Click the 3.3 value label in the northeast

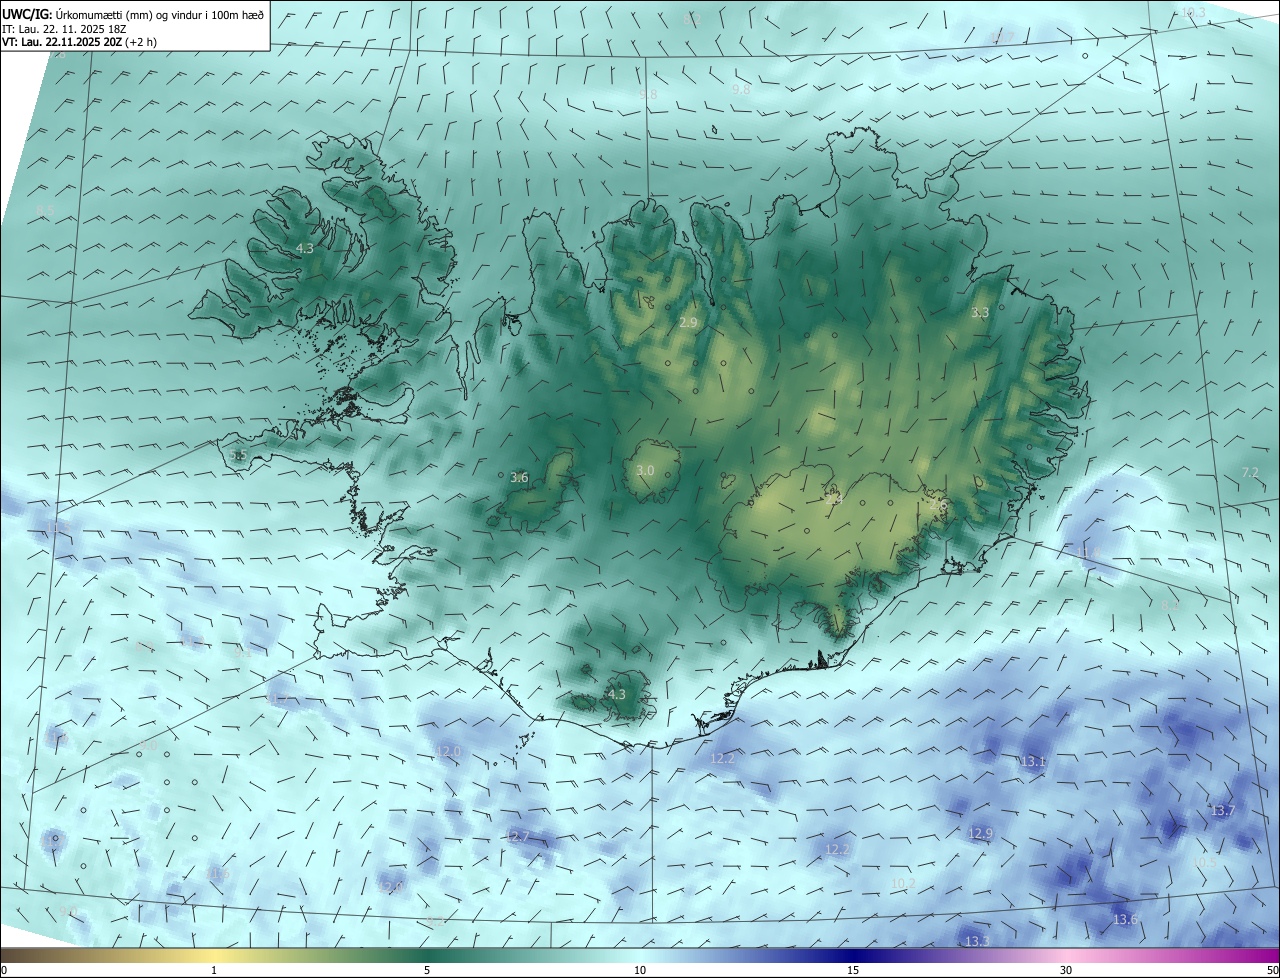980,312
